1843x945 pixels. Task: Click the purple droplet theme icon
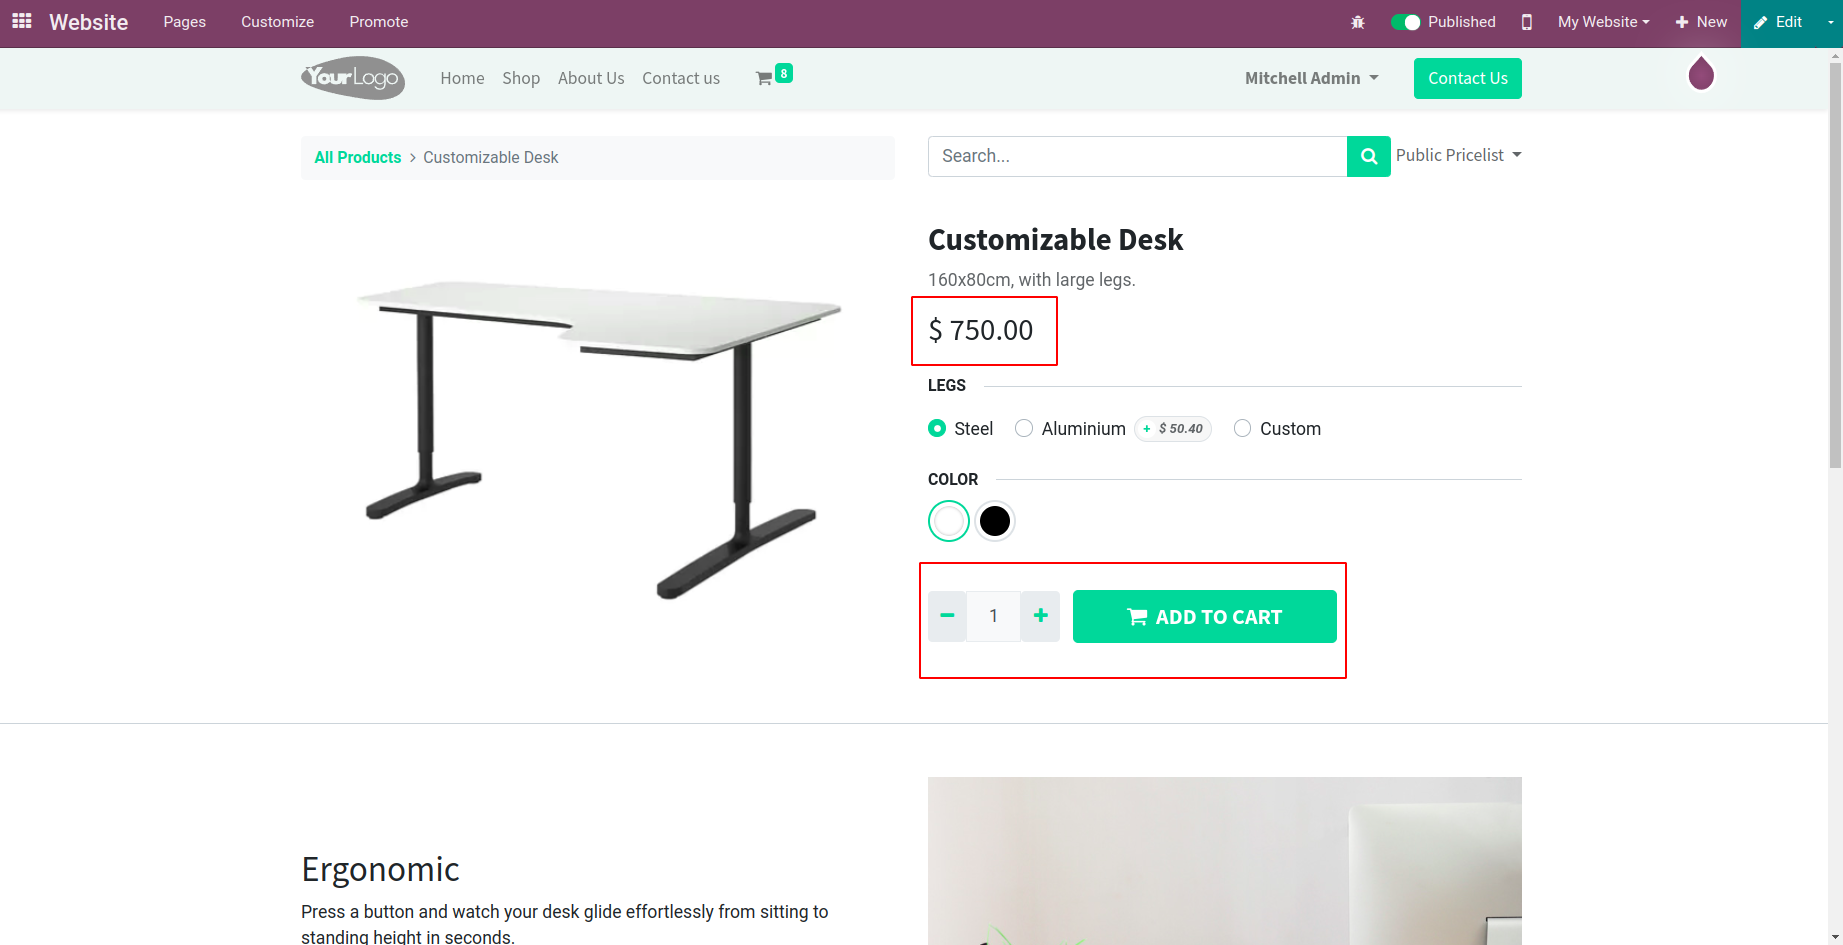pos(1700,74)
